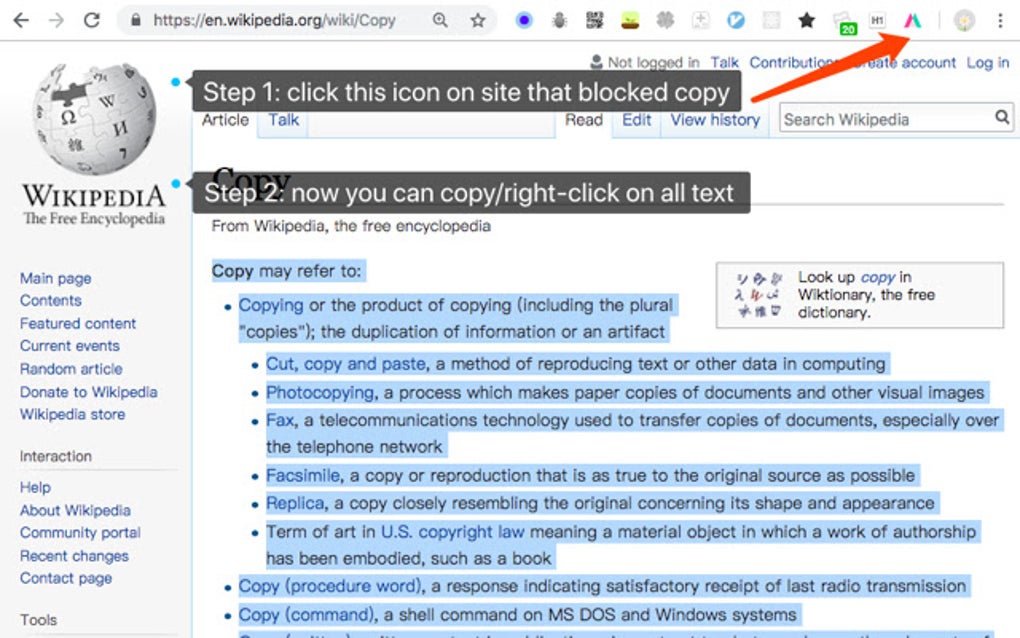Reload the page with the refresh icon
Image resolution: width=1020 pixels, height=638 pixels.
pos(92,20)
